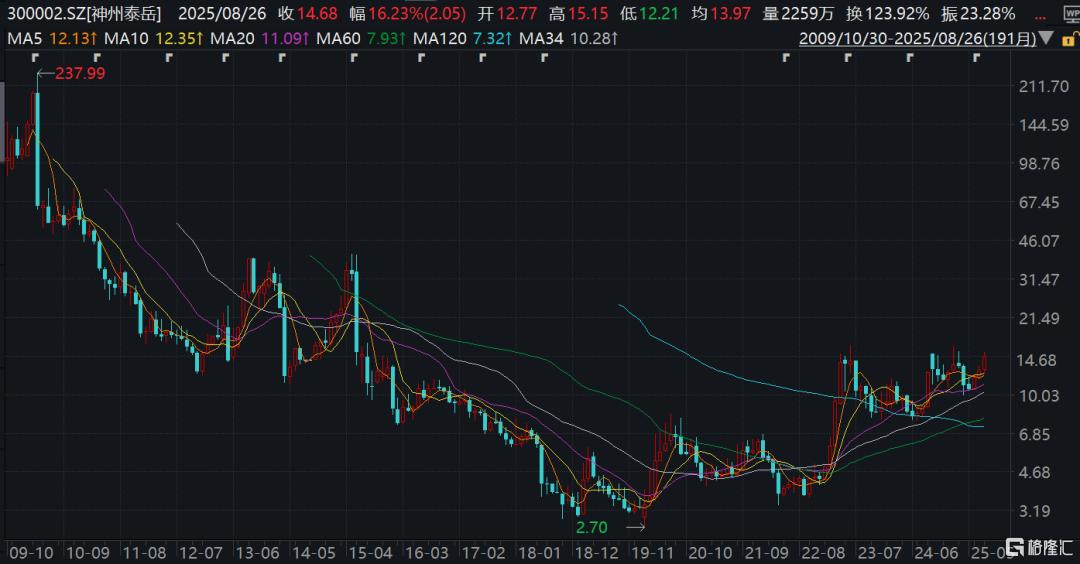Select the MA5 12.13 indicator label
Screen dimensions: 1080x564
(x=52, y=39)
